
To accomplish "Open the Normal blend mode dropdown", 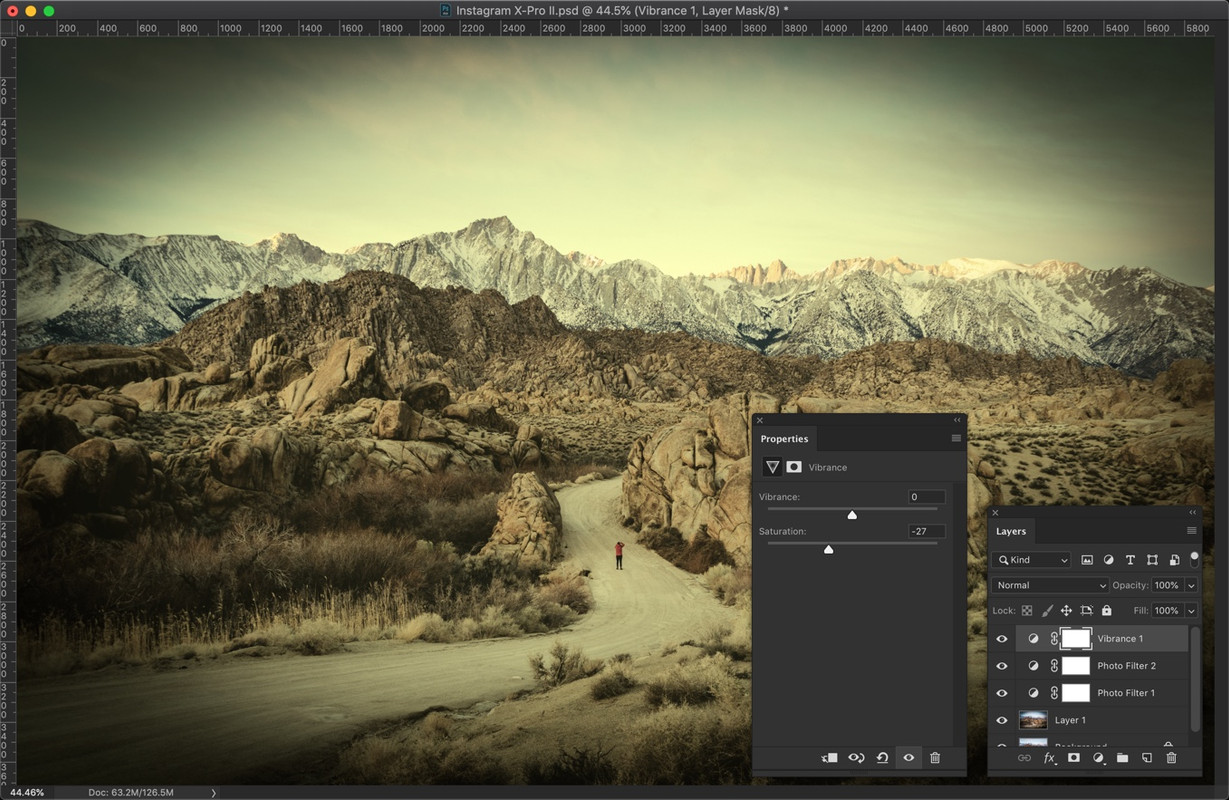I will tap(1050, 585).
